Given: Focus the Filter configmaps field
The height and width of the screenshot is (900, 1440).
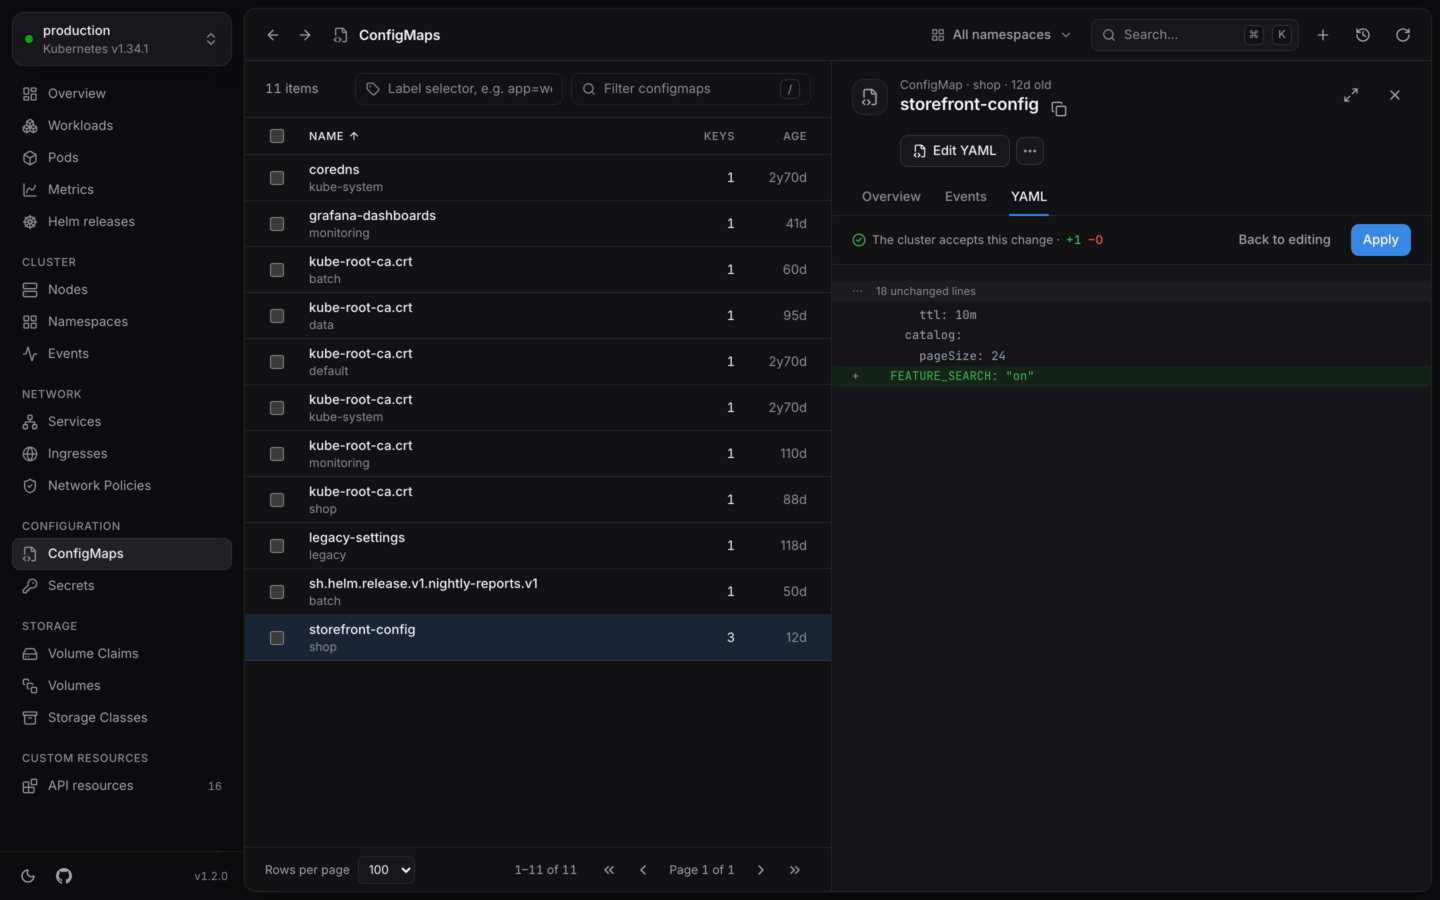Looking at the screenshot, I should tap(691, 89).
